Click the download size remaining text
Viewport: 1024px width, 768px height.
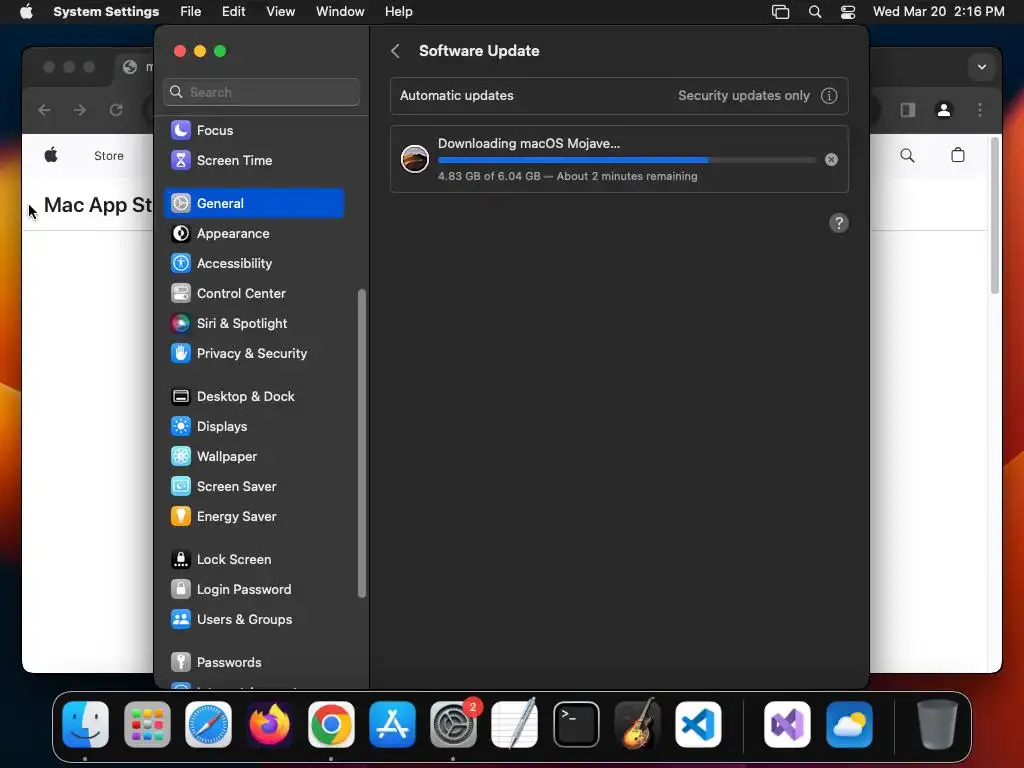coord(568,176)
